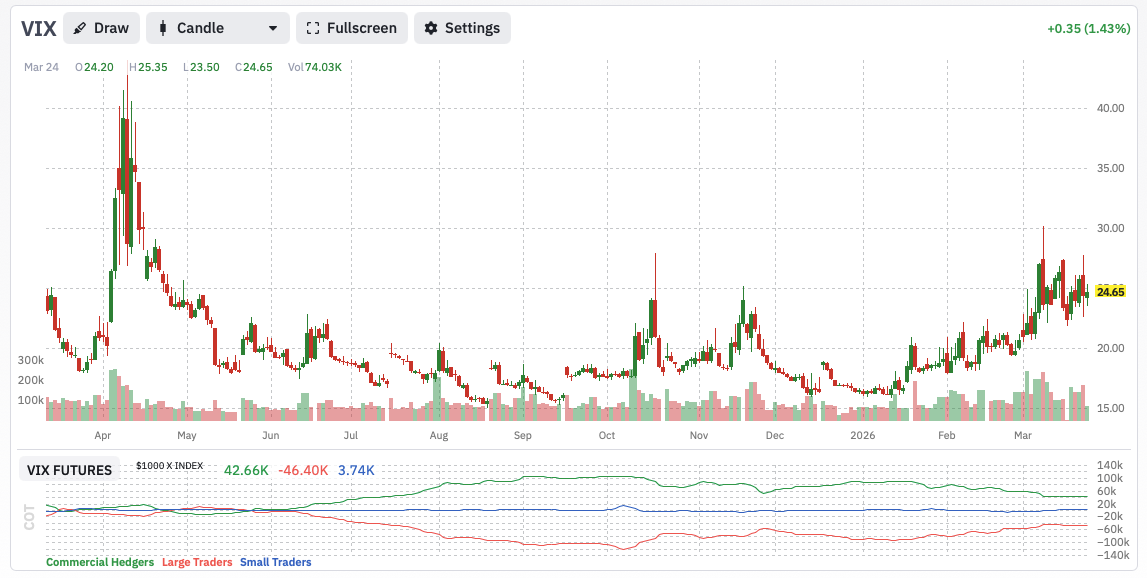1147x578 pixels.
Task: Click the Sep label on time axis
Action: [x=522, y=435]
